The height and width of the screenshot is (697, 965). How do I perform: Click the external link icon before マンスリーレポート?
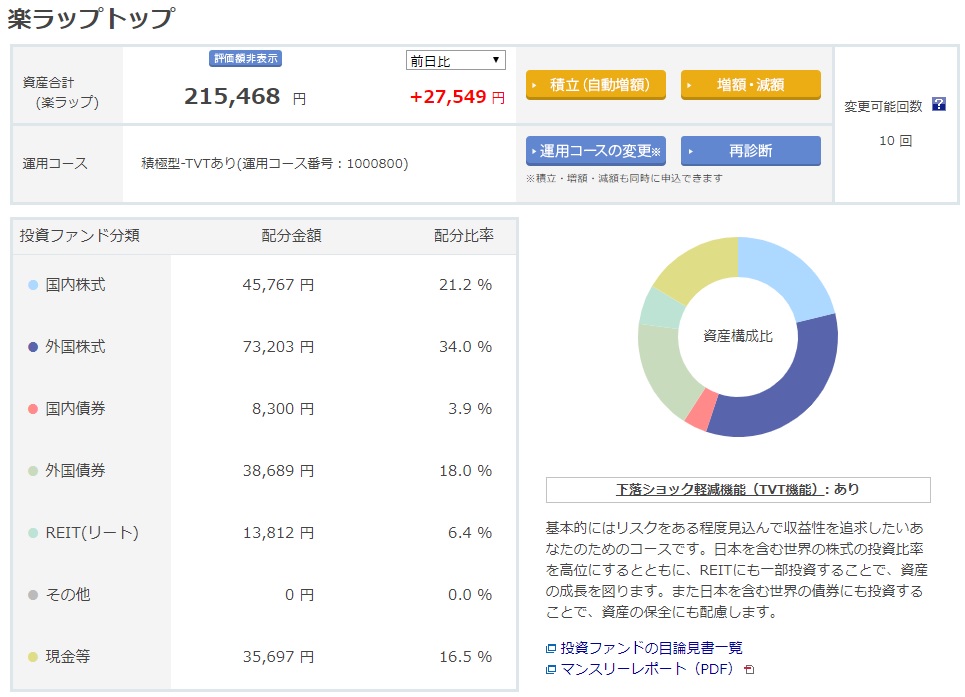[x=551, y=669]
